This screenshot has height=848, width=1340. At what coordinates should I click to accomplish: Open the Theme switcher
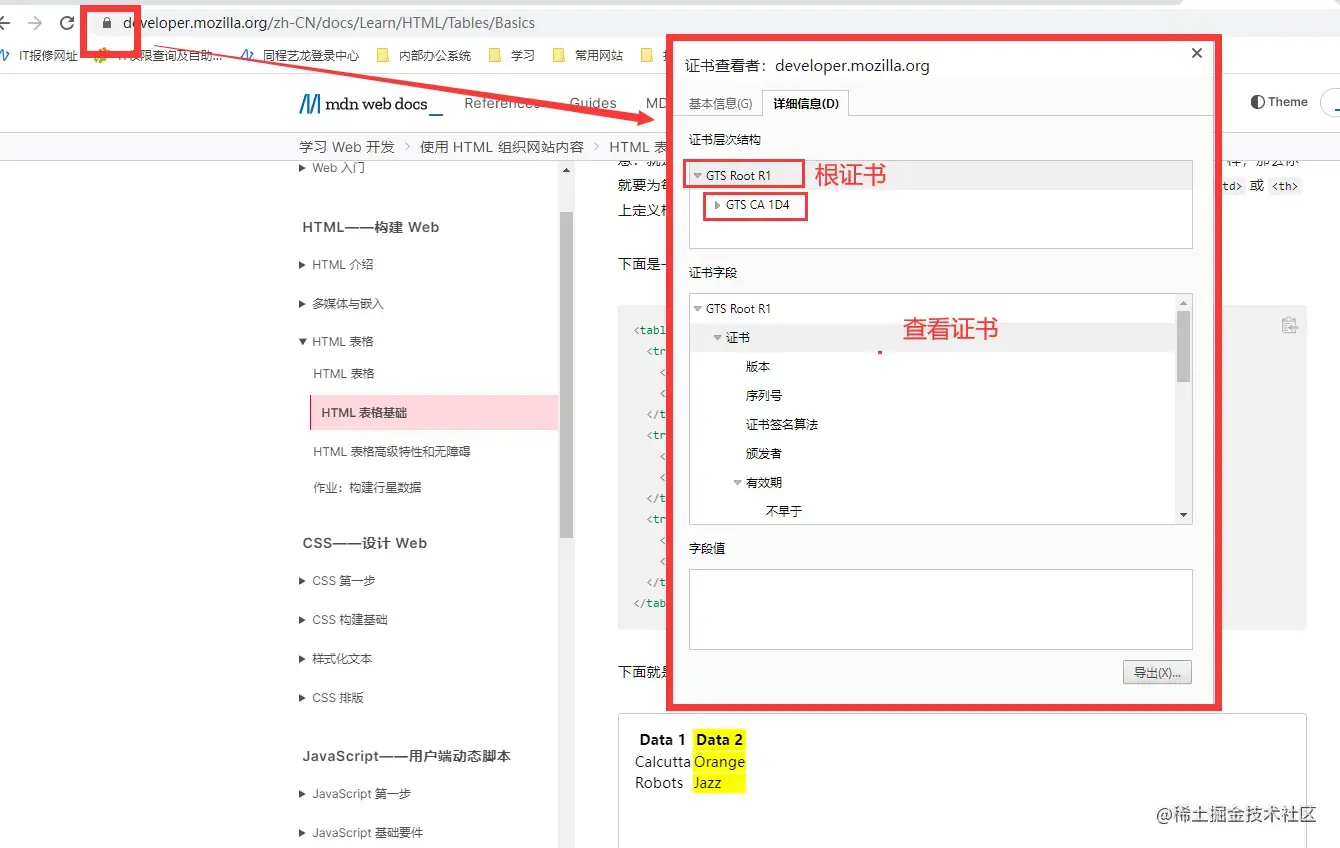[1279, 102]
